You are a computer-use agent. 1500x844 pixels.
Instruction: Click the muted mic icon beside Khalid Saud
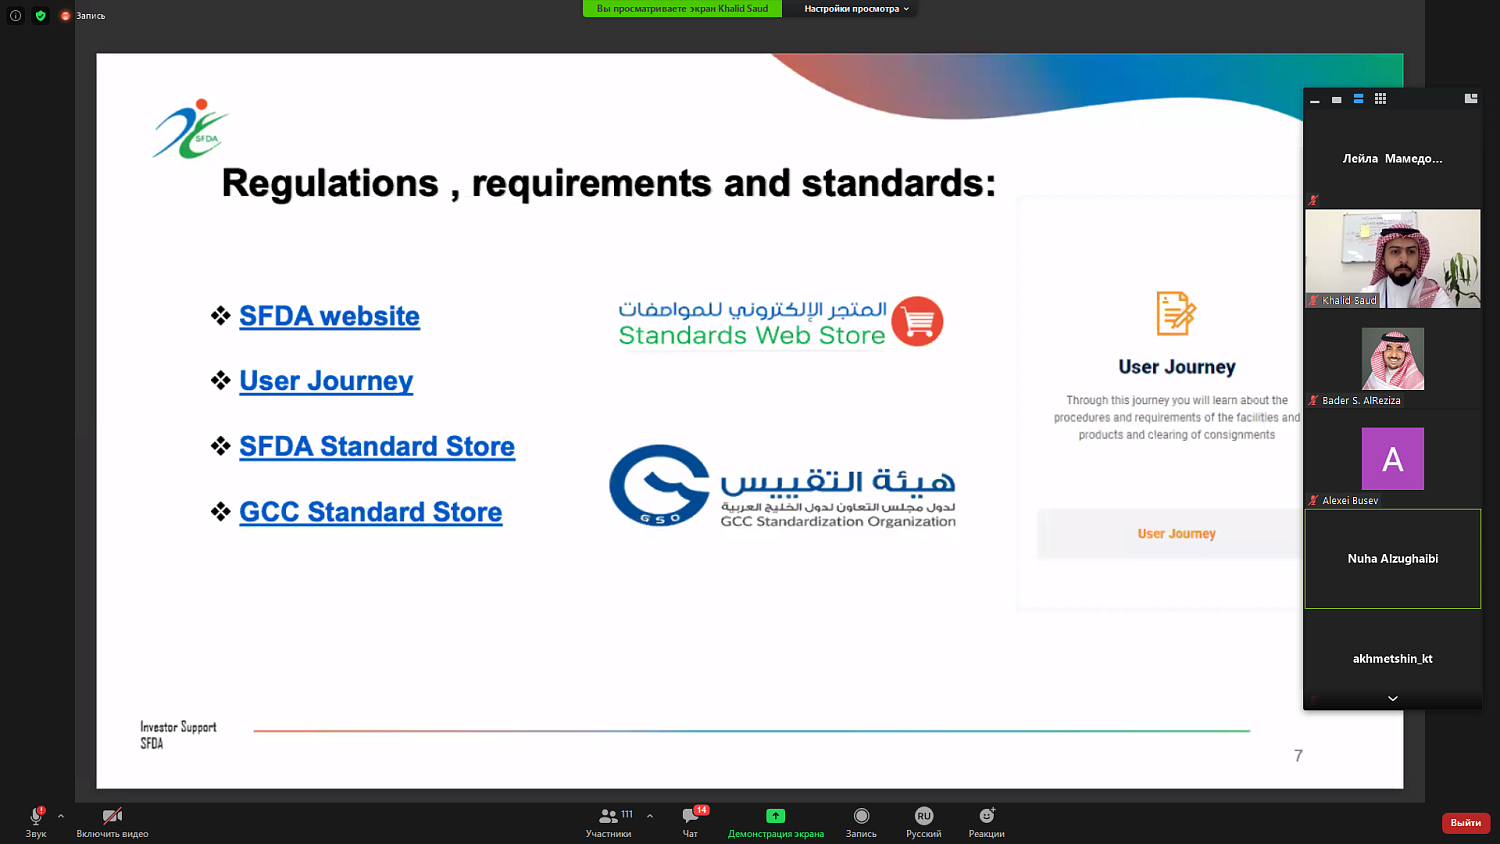1313,300
